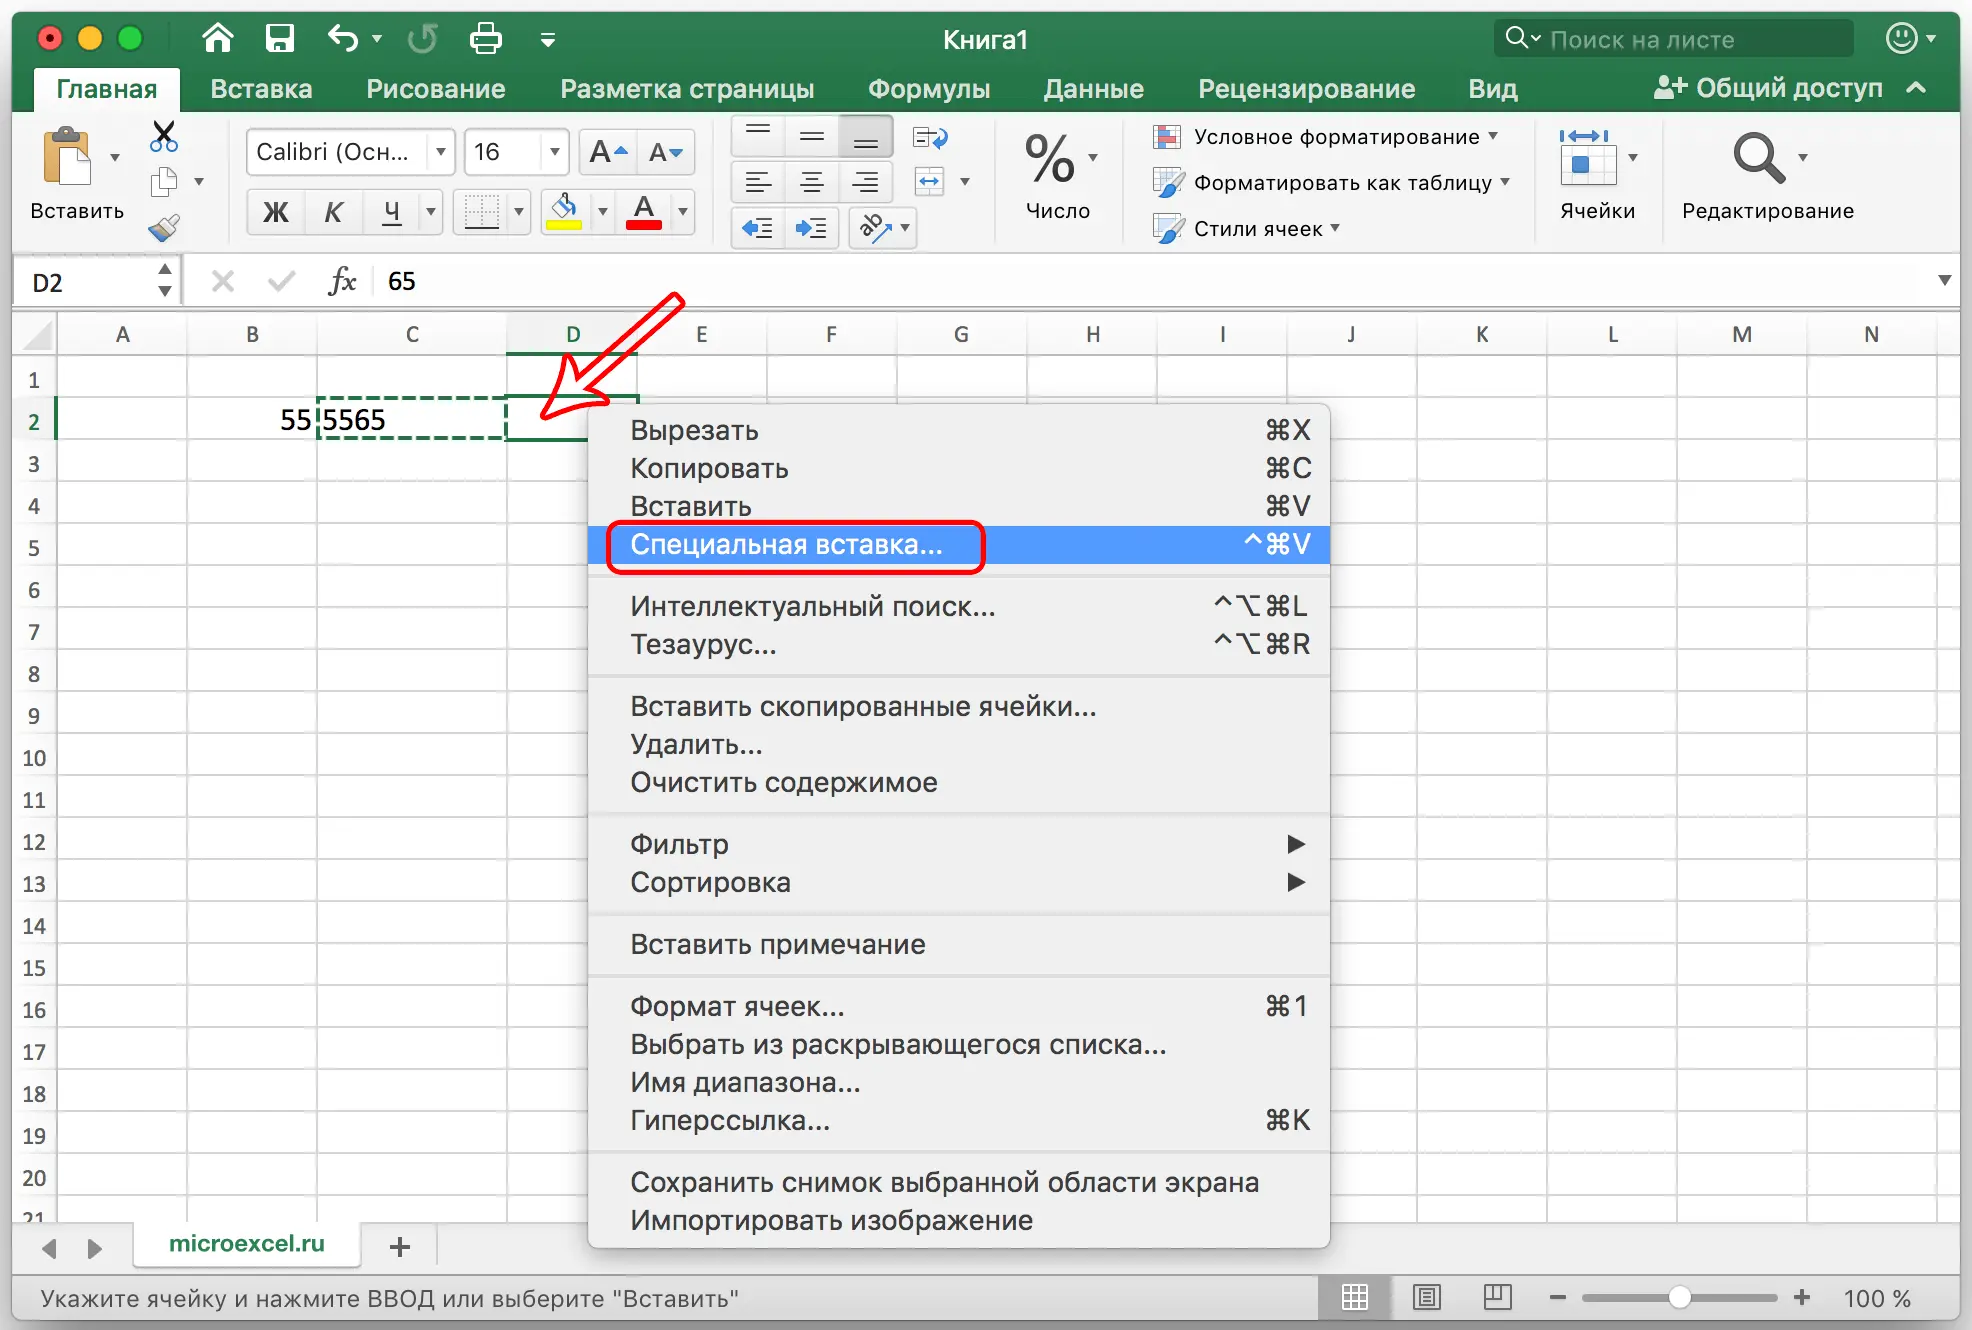Click the percent Число icon
1972x1330 pixels.
[1050, 159]
